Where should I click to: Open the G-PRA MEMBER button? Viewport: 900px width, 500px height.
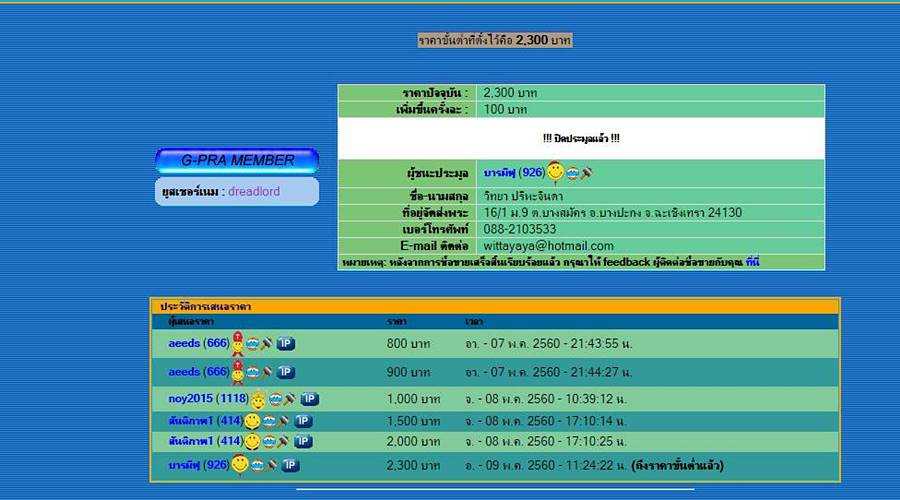click(x=237, y=160)
